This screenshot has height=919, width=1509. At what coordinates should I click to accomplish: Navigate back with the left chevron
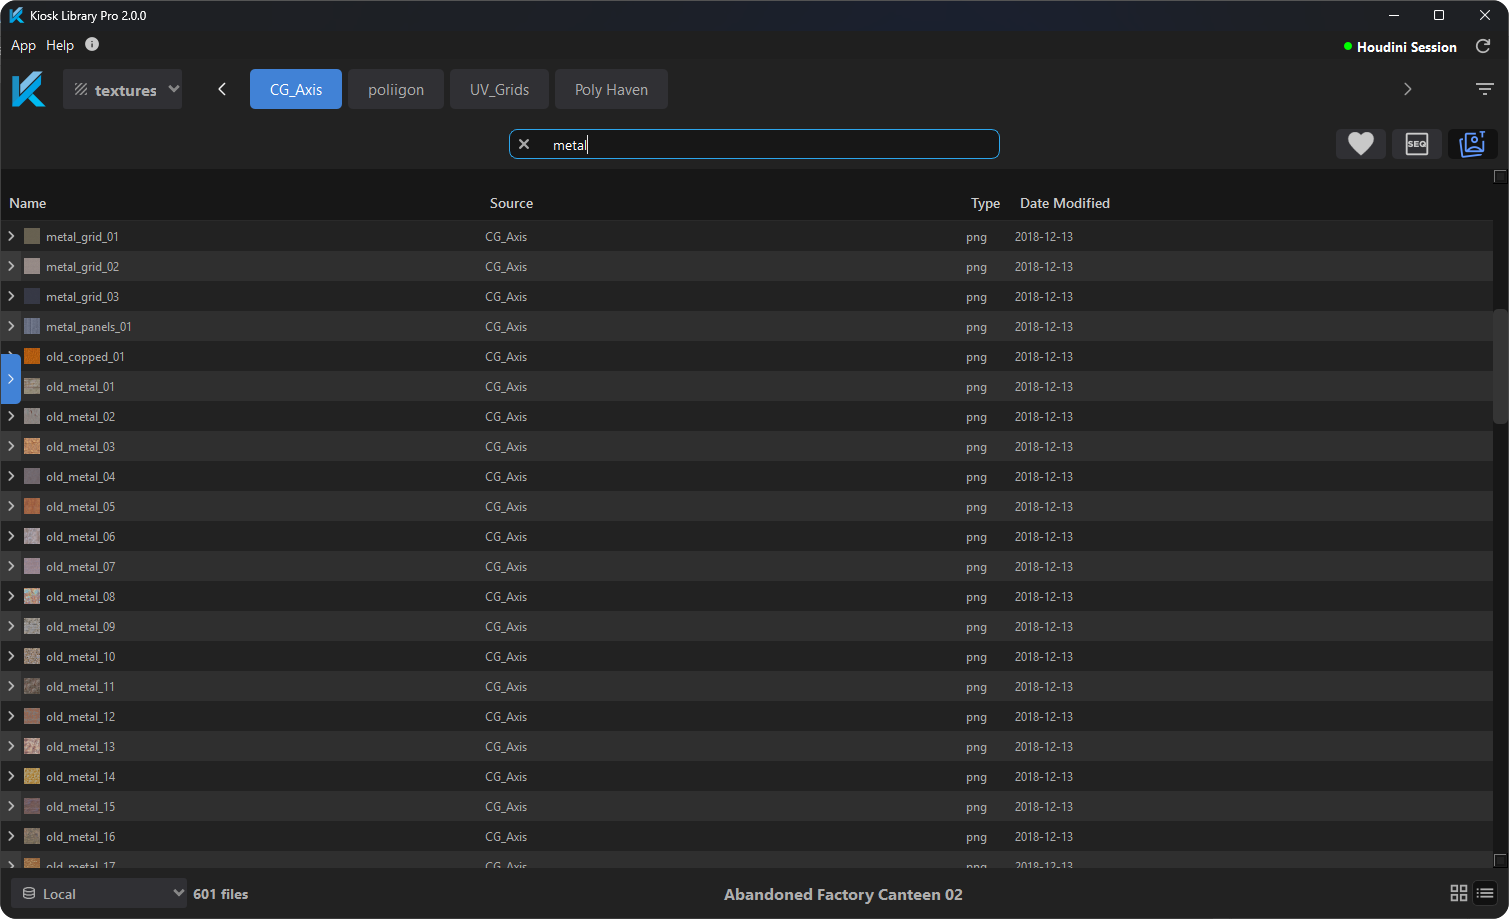(x=221, y=88)
